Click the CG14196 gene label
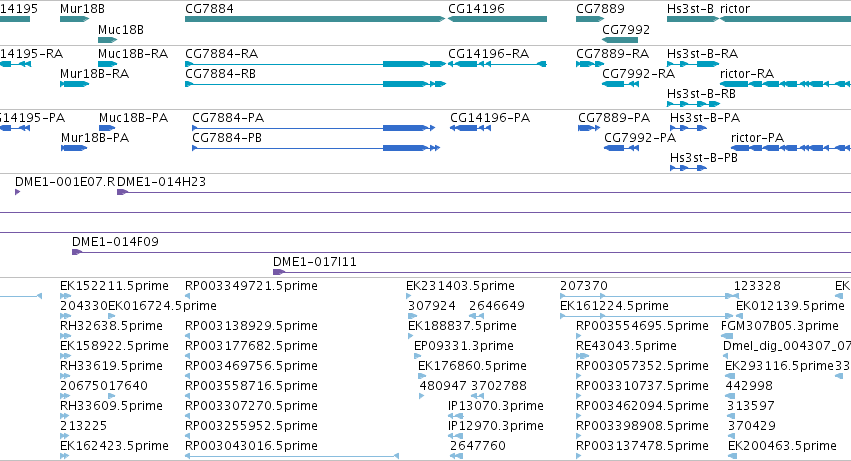The image size is (851, 461). click(x=476, y=9)
